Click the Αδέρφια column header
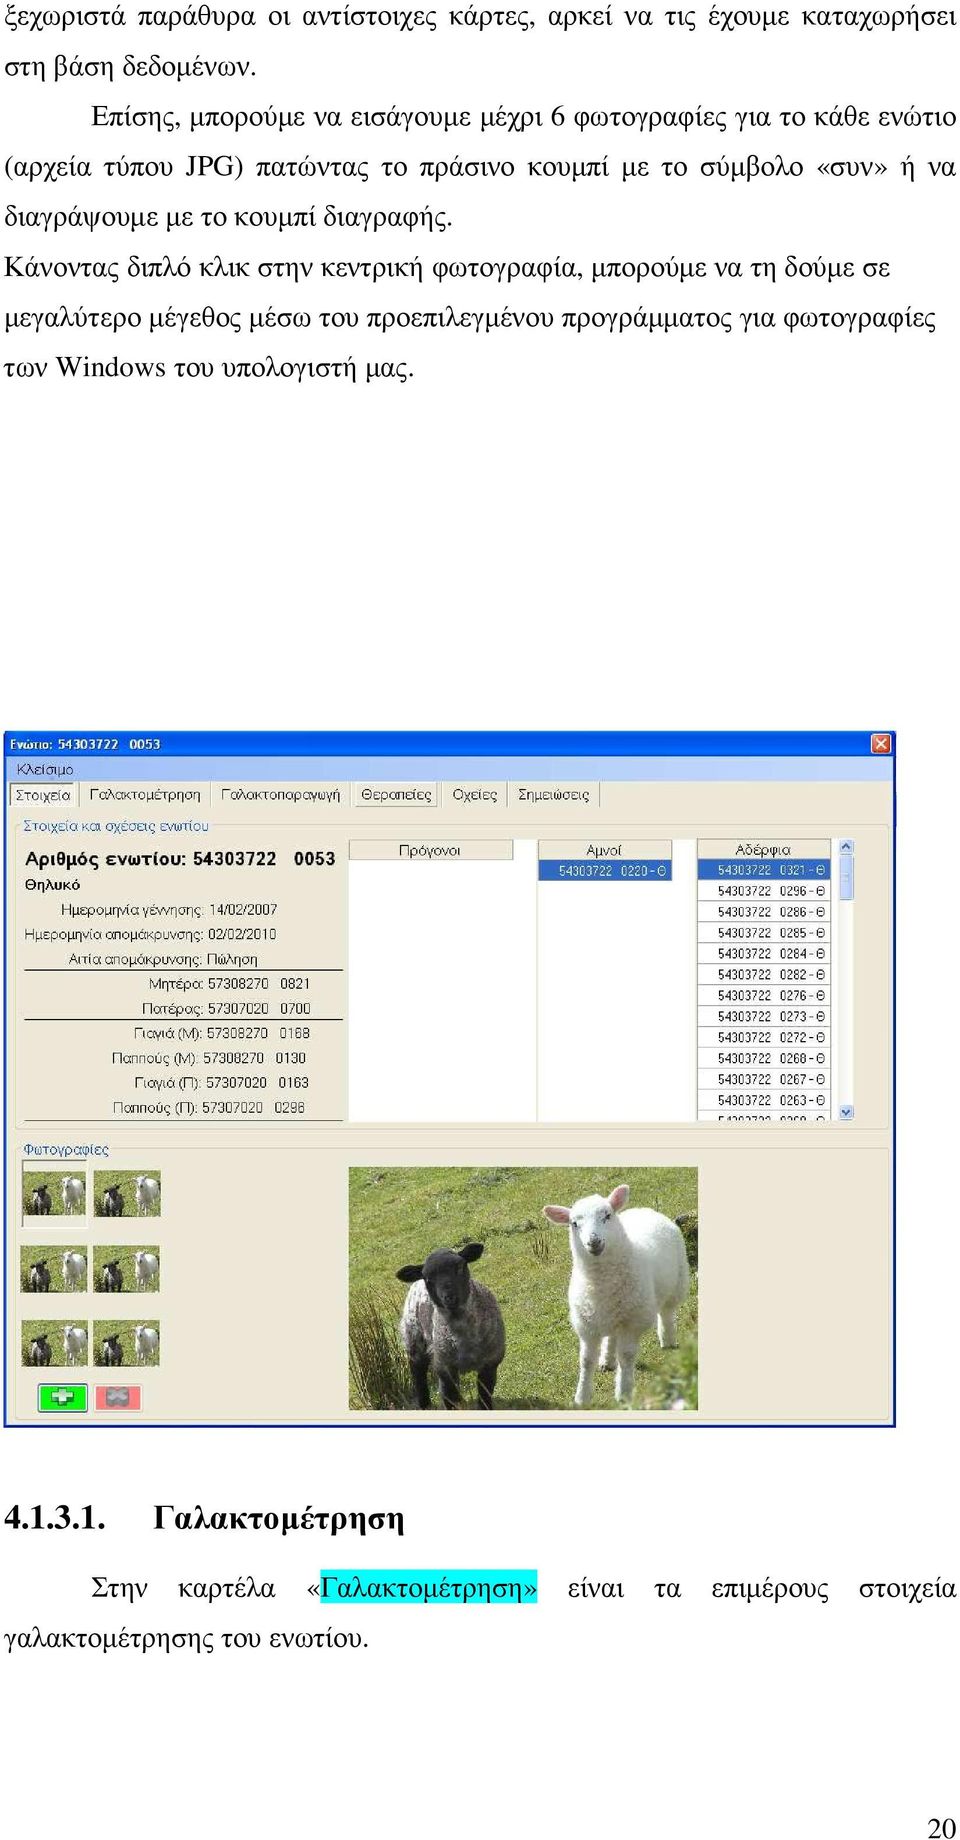The width and height of the screenshot is (960, 1840). (763, 850)
